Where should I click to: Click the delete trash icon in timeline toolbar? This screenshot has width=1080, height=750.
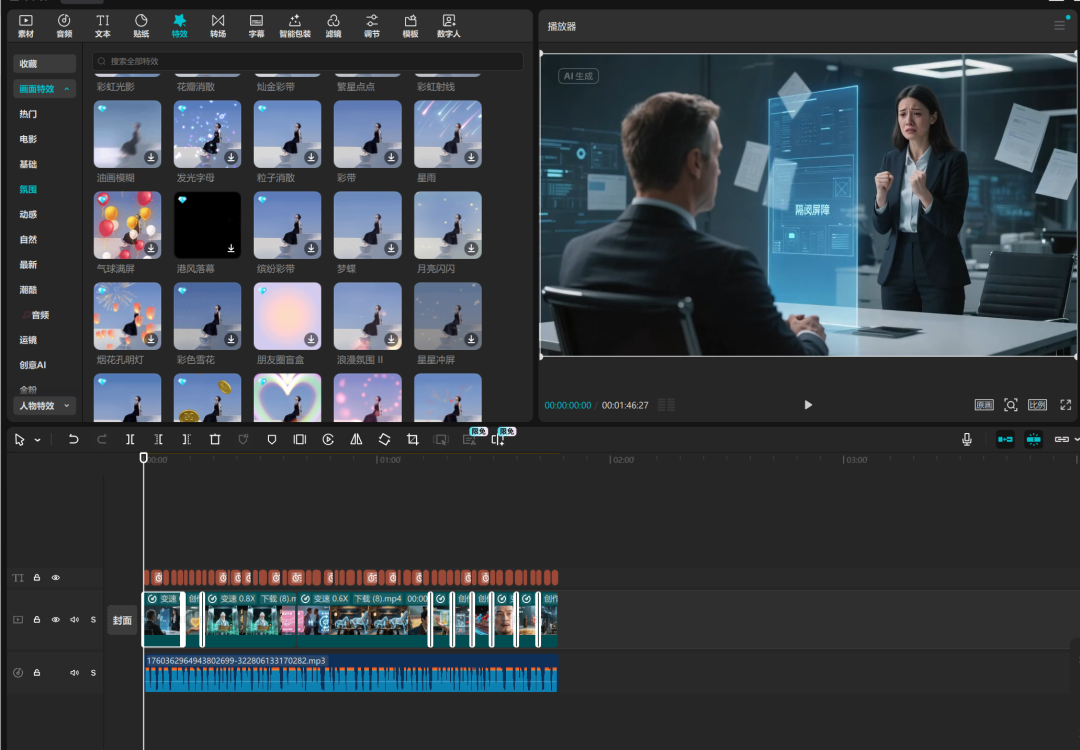[214, 440]
